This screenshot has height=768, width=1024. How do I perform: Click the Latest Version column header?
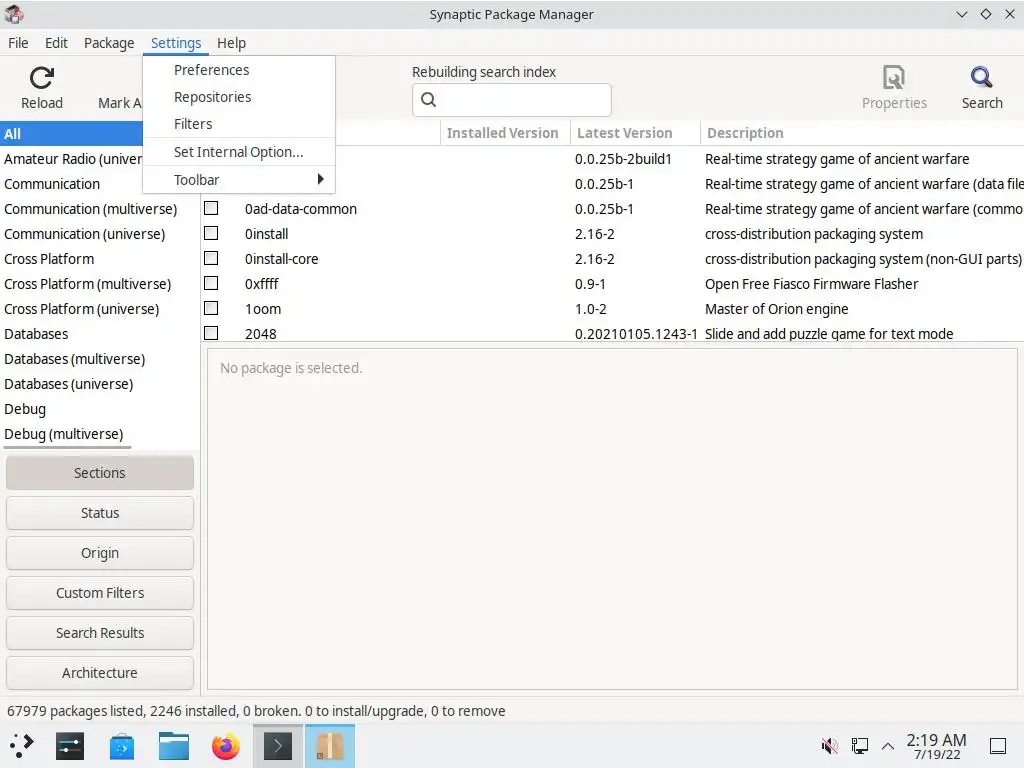pos(635,133)
